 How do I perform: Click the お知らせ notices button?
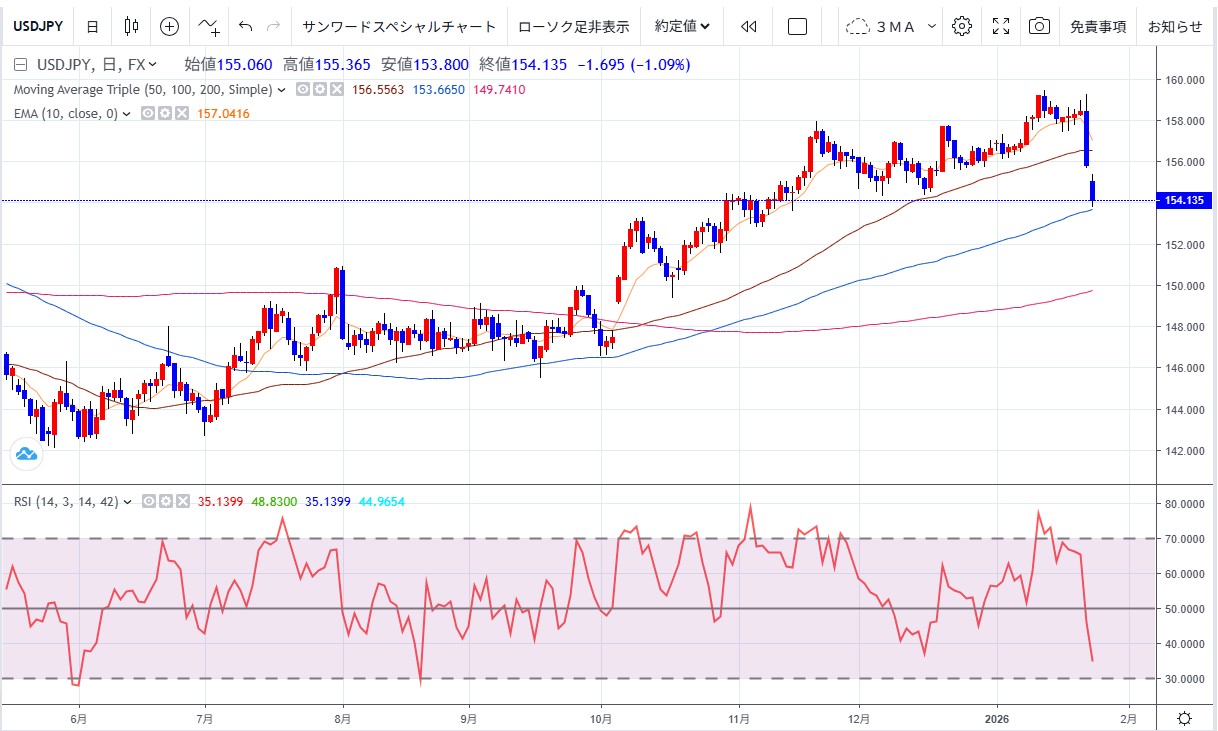(x=1175, y=27)
